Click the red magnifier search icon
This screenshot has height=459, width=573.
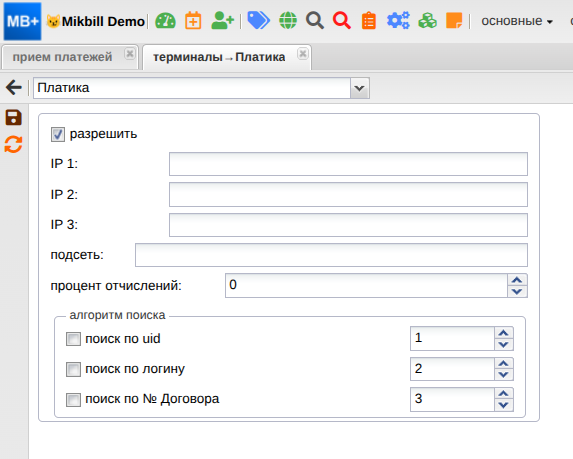342,20
